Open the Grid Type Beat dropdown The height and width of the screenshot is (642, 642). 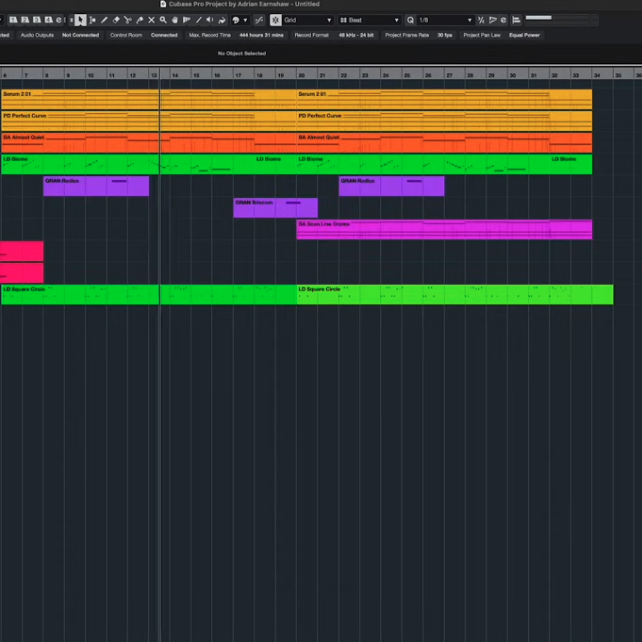pyautogui.click(x=369, y=20)
